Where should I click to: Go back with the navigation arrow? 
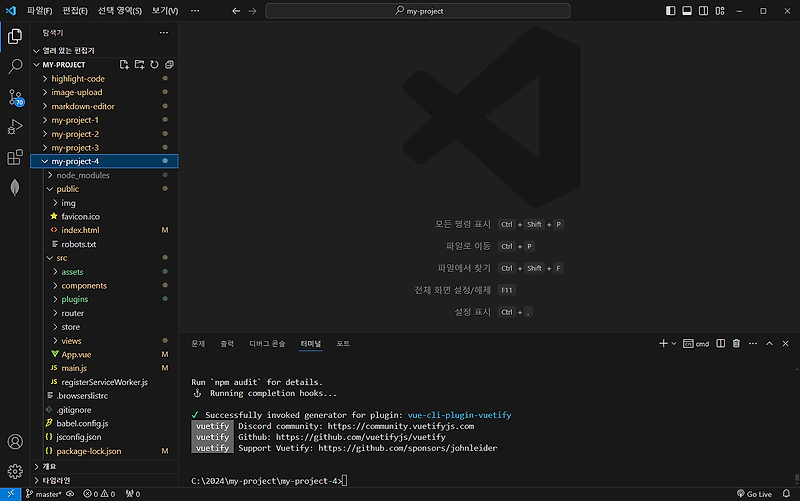pyautogui.click(x=236, y=11)
